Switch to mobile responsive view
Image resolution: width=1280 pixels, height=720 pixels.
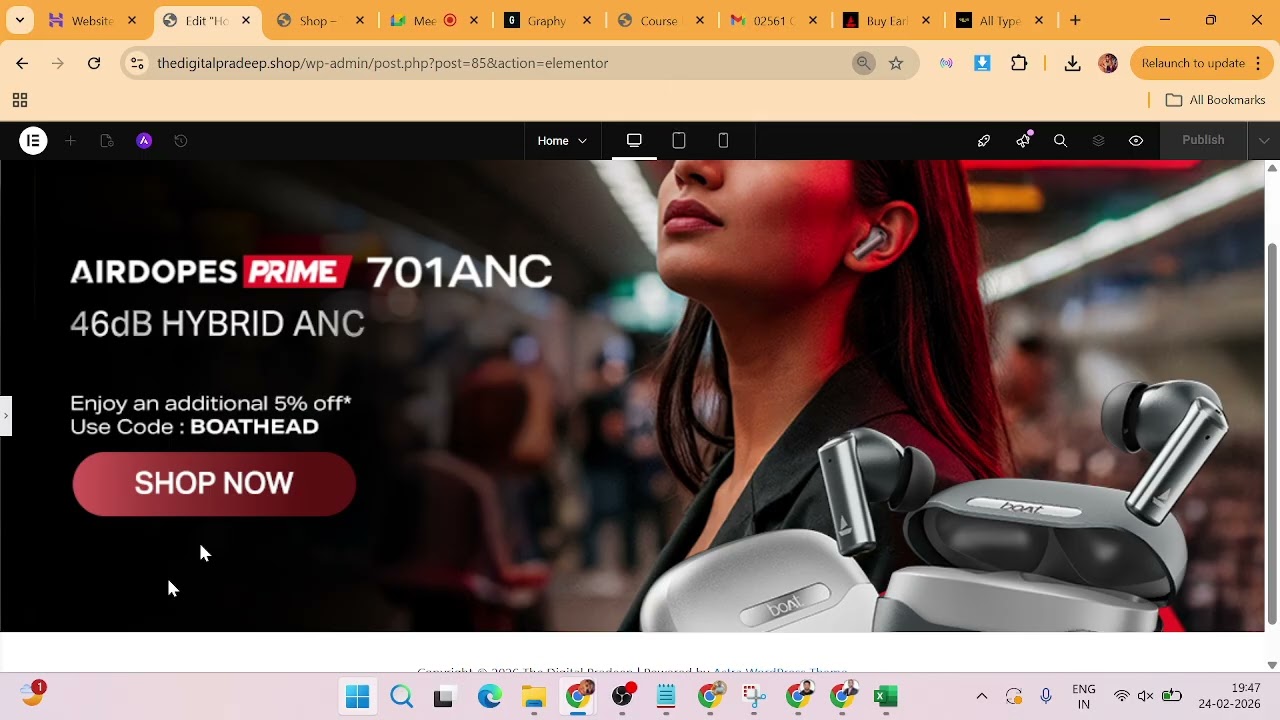point(724,140)
